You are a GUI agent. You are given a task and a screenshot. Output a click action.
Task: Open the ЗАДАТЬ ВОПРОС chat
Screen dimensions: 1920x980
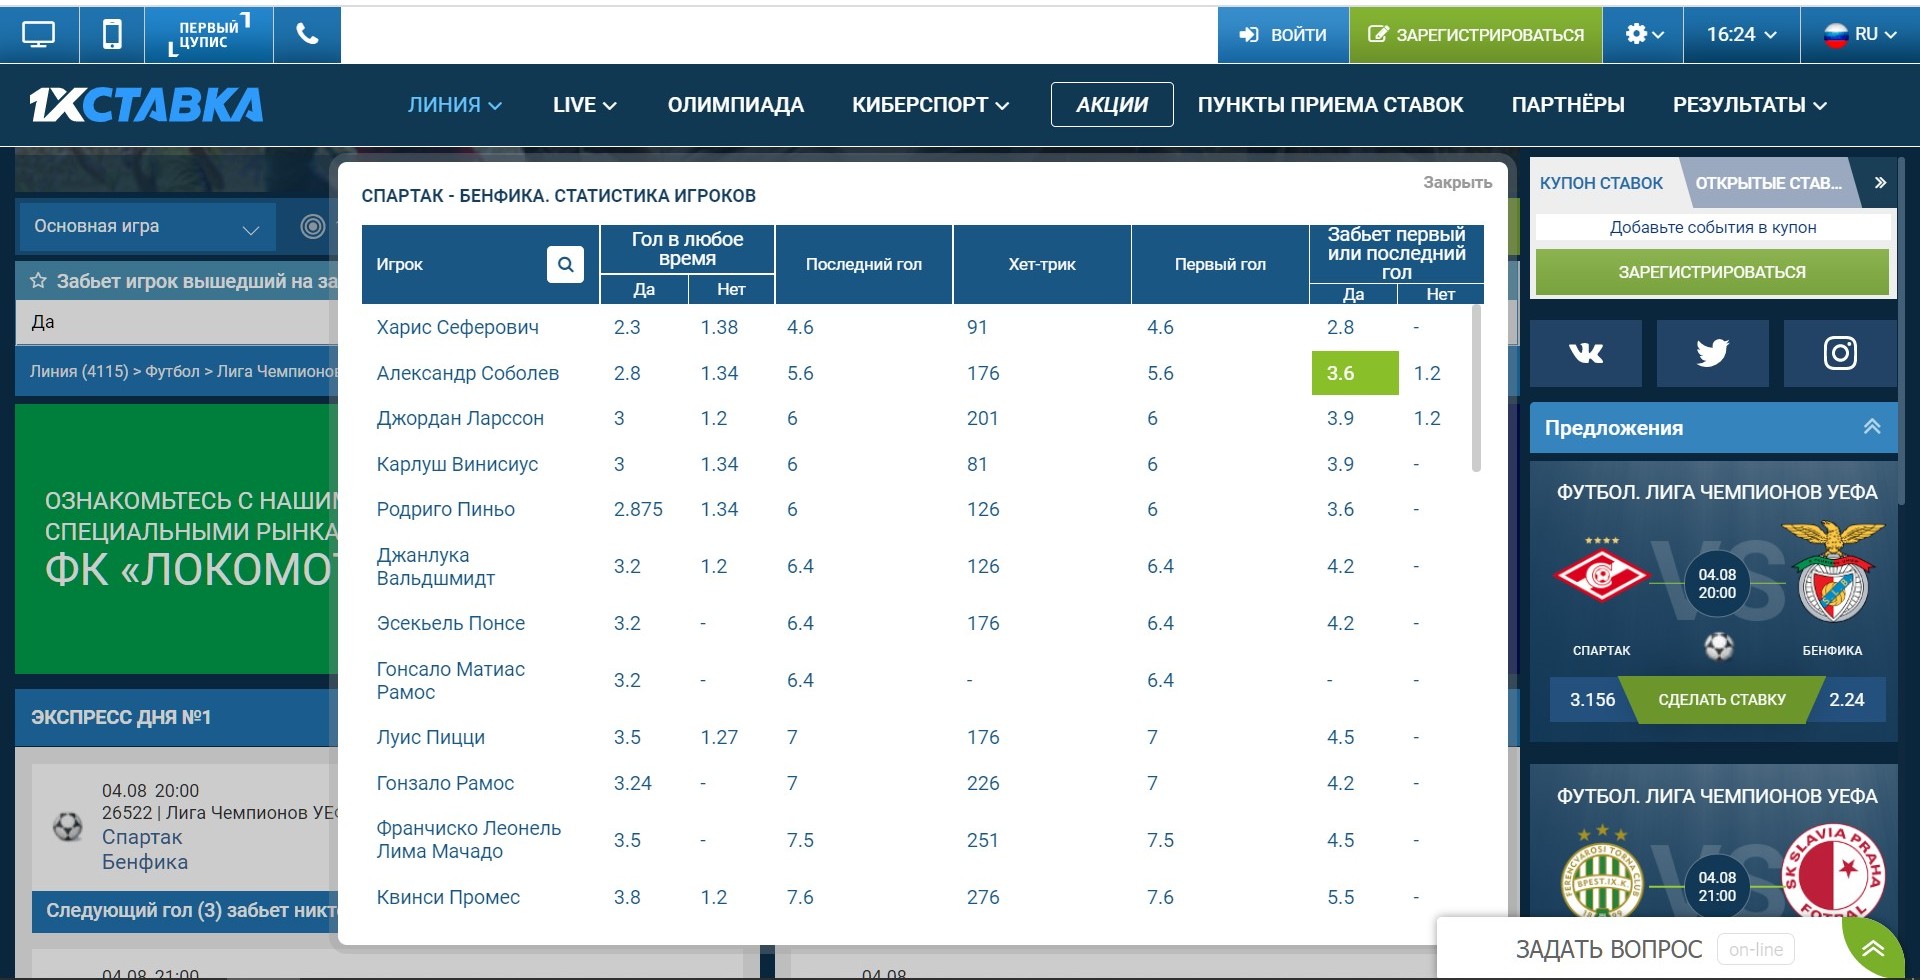coord(1609,949)
